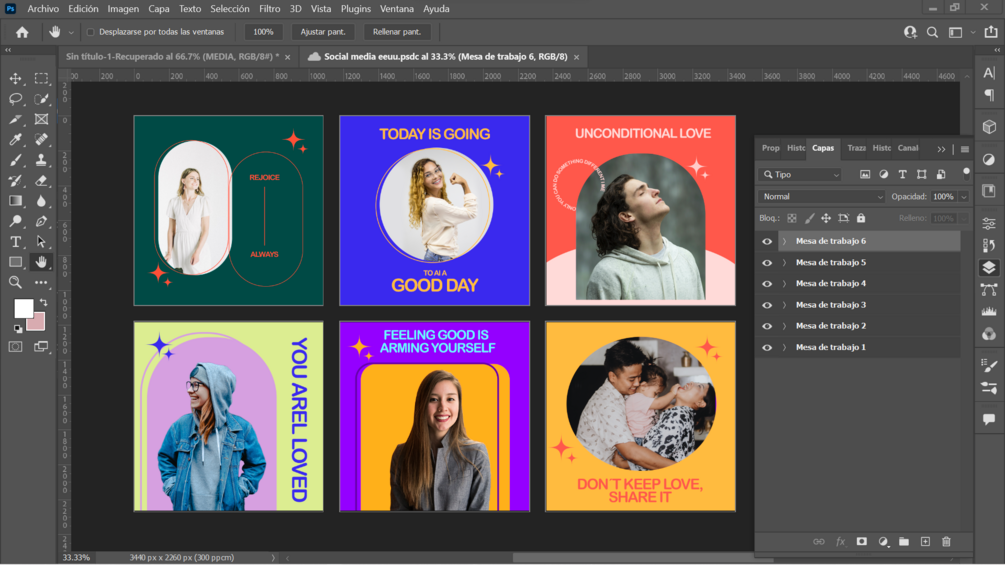Image resolution: width=1005 pixels, height=565 pixels.
Task: Hide Mesa de trabajo 6 layer
Action: pyautogui.click(x=767, y=241)
